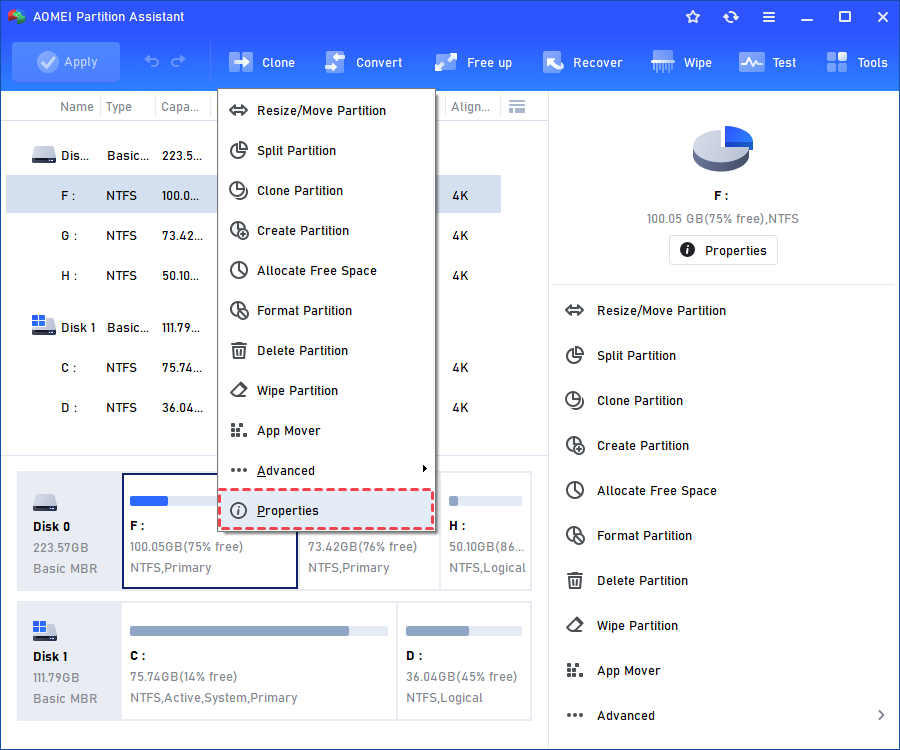The image size is (900, 750).
Task: Click the F: usage pie chart icon
Action: 722,148
